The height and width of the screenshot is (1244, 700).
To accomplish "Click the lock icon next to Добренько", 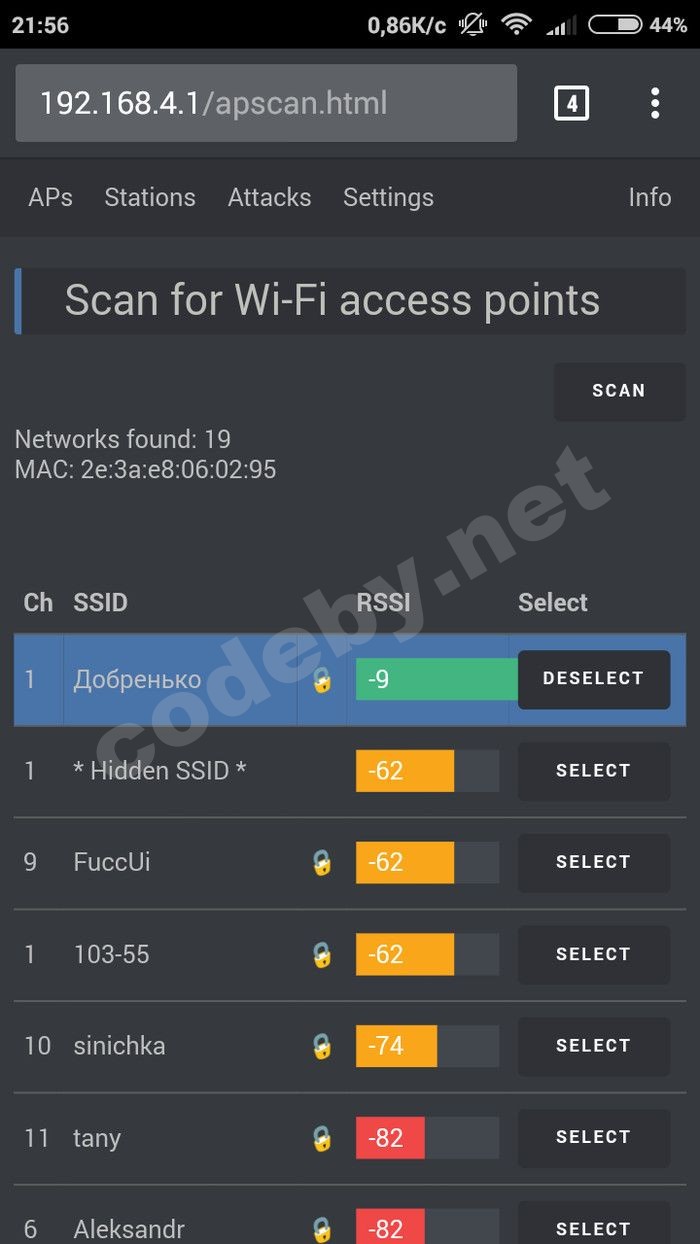I will (x=322, y=680).
